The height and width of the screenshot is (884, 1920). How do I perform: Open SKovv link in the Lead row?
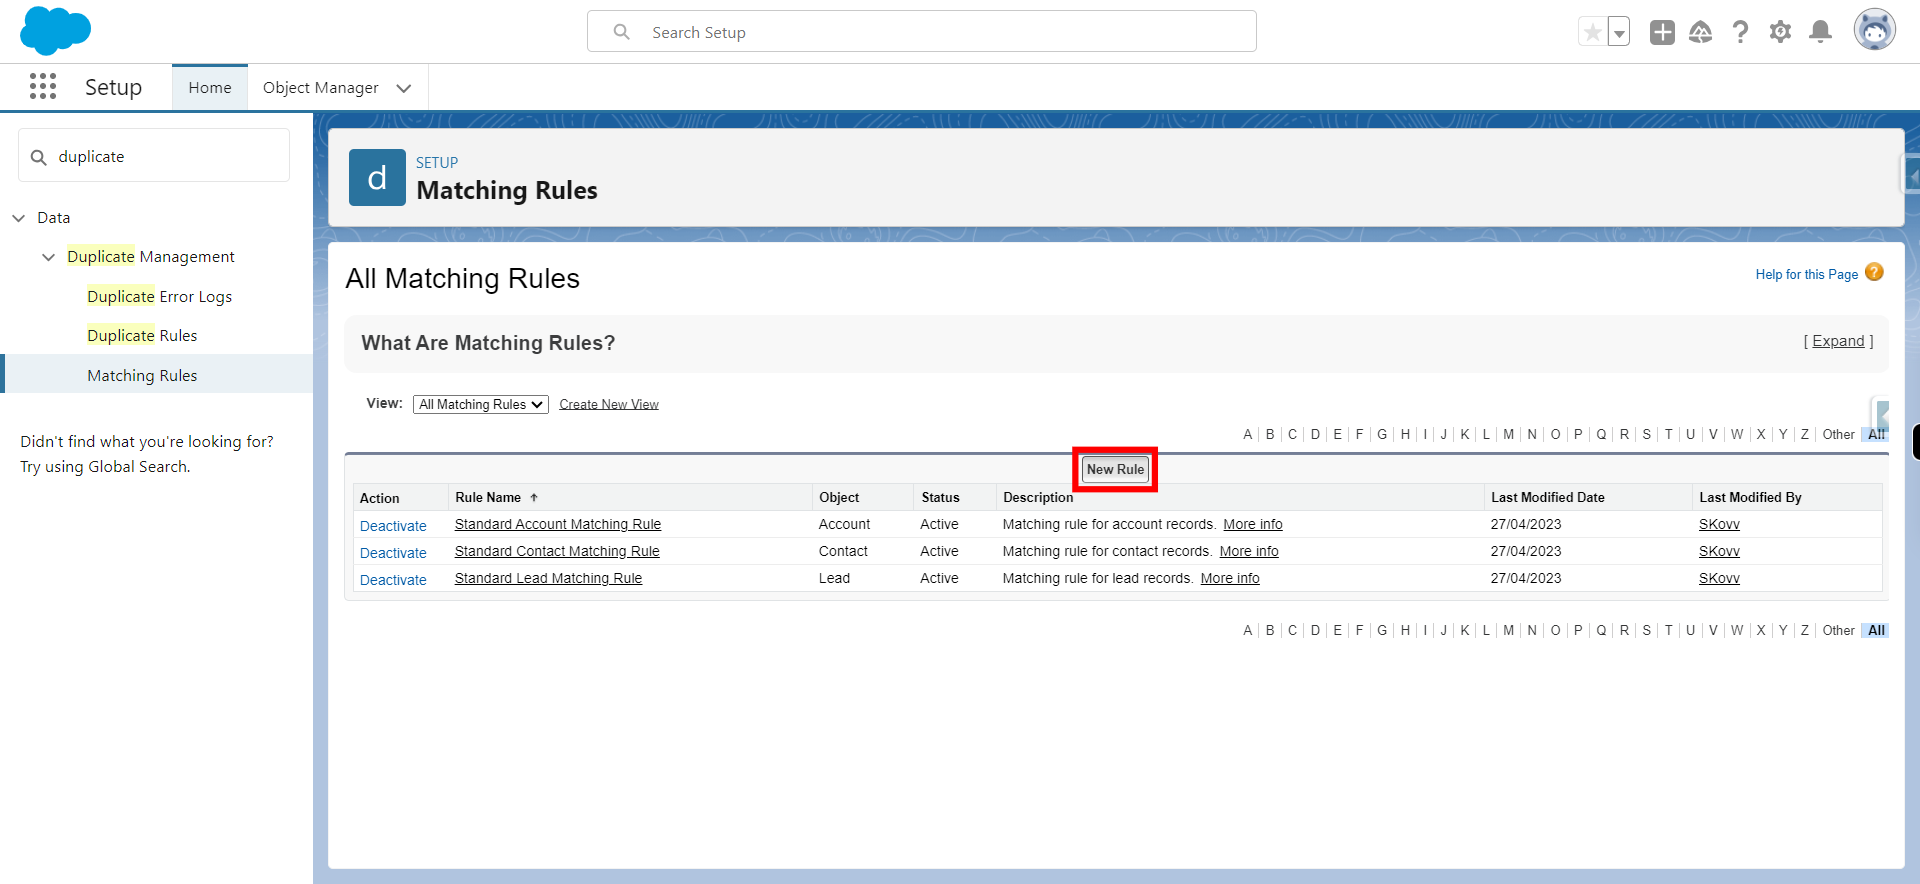(x=1719, y=578)
